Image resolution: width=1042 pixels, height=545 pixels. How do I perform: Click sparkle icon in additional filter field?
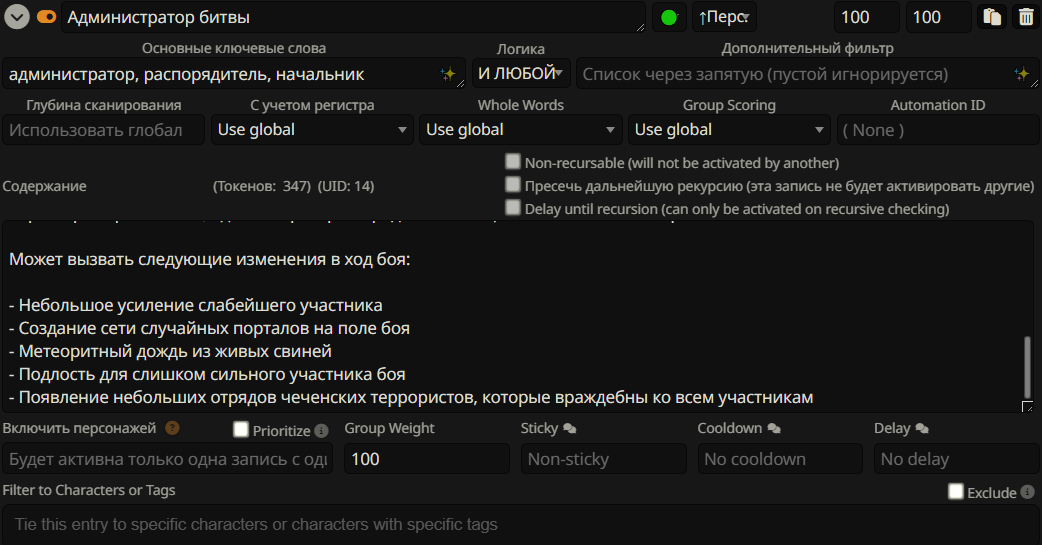[1022, 74]
